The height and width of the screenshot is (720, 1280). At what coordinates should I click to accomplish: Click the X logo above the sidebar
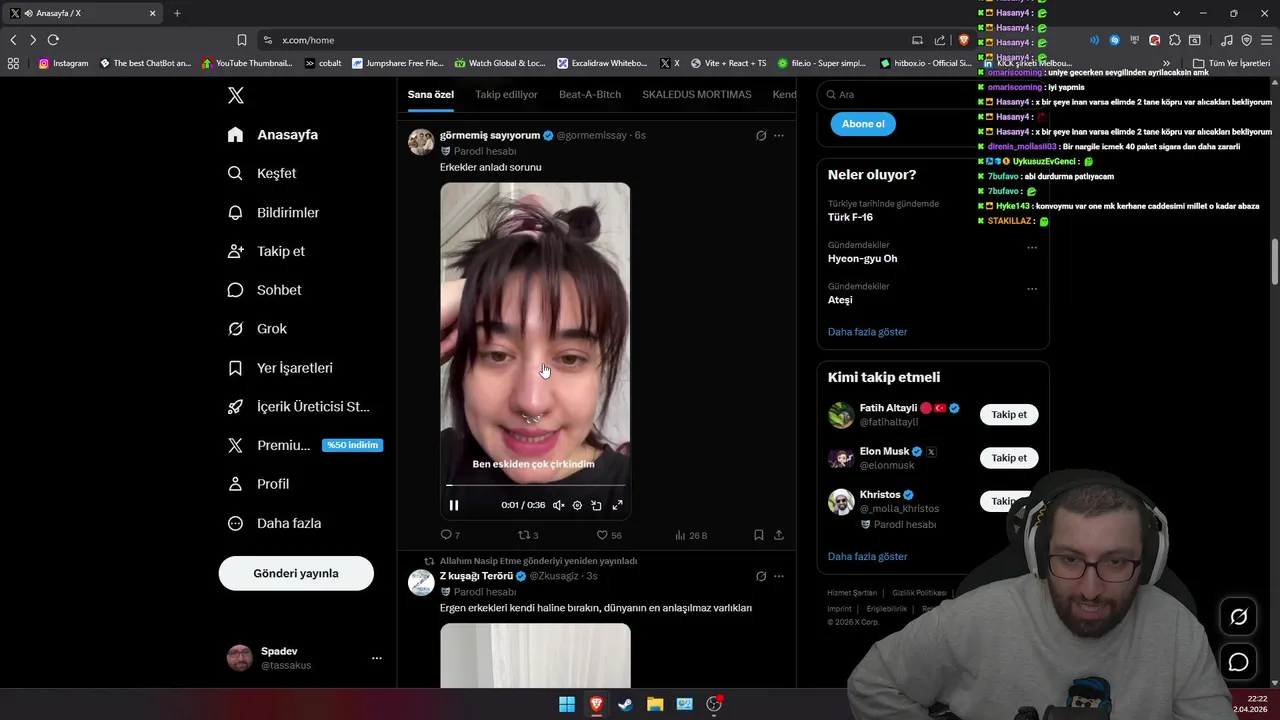click(235, 95)
